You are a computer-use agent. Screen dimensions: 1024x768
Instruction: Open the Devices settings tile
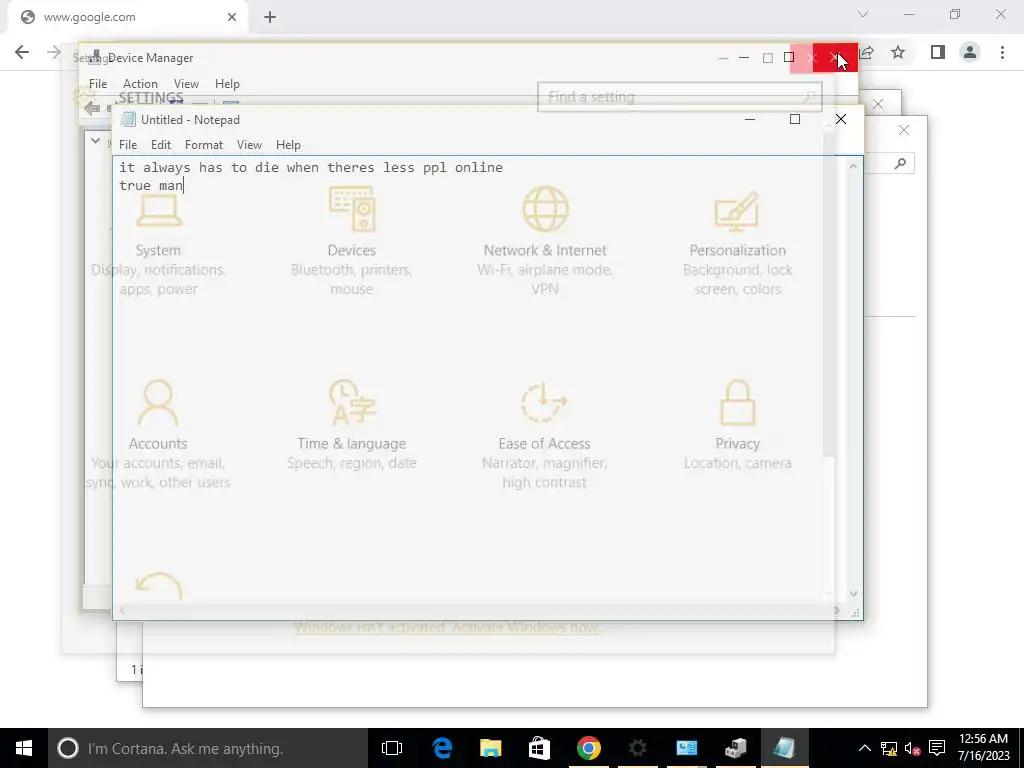click(351, 242)
